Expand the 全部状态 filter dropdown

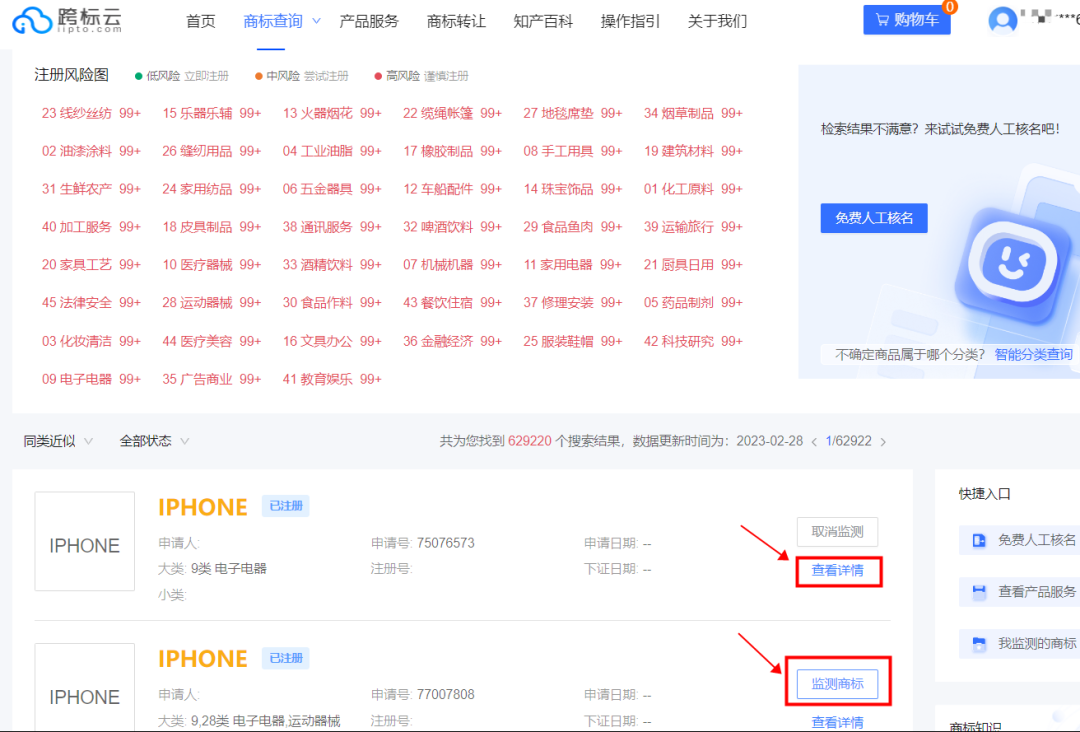(154, 441)
